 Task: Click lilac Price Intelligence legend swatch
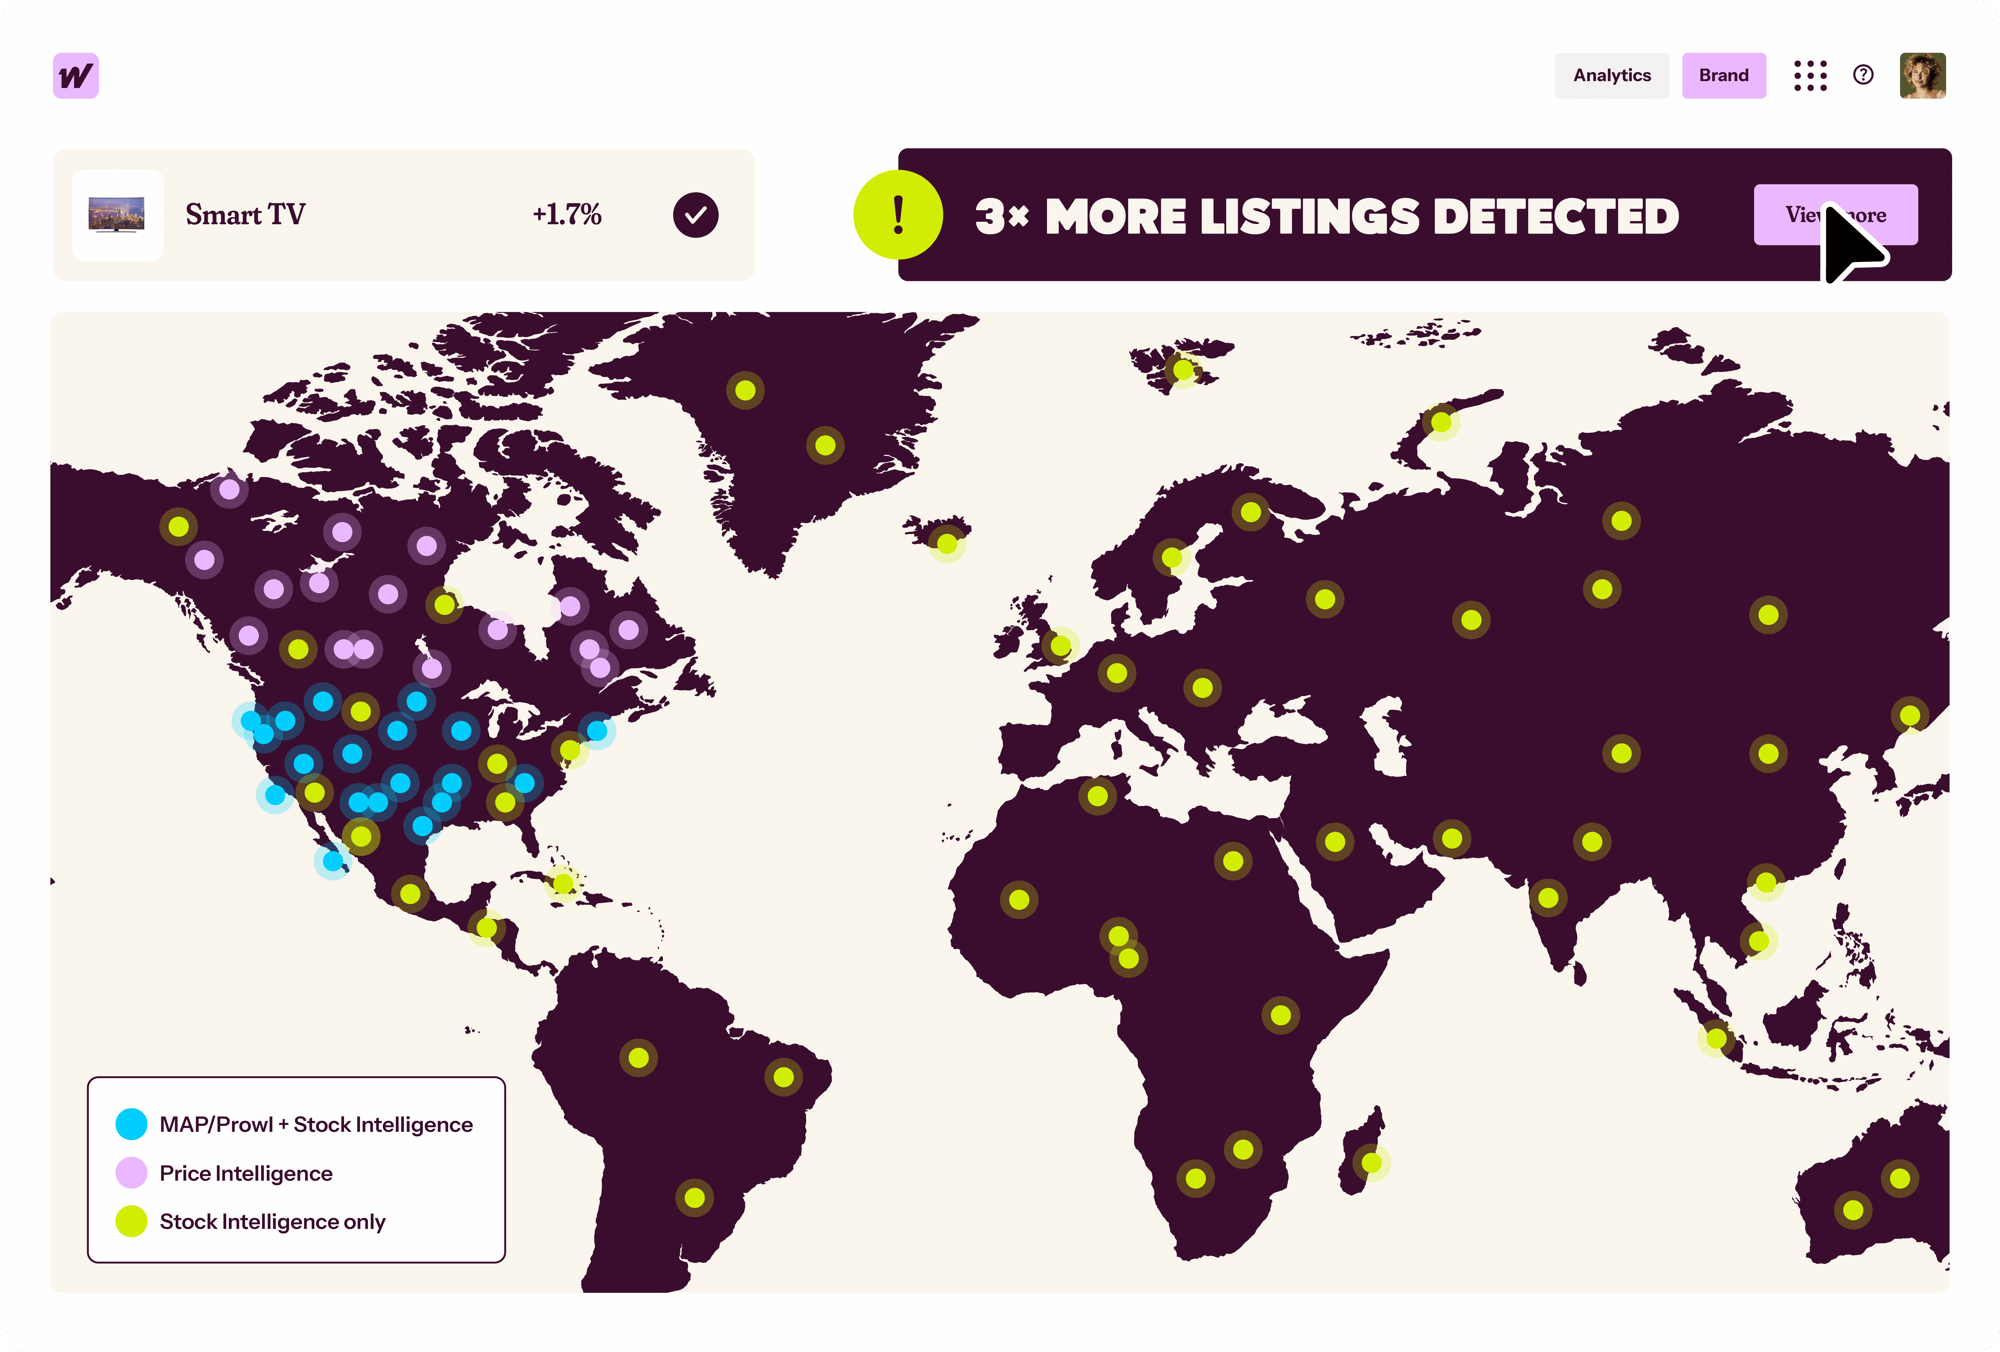131,1173
